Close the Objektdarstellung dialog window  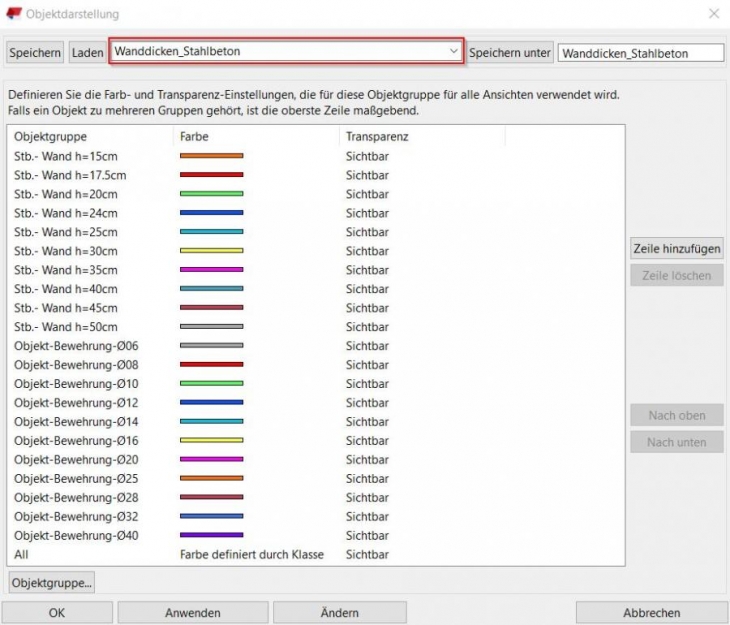pos(713,14)
